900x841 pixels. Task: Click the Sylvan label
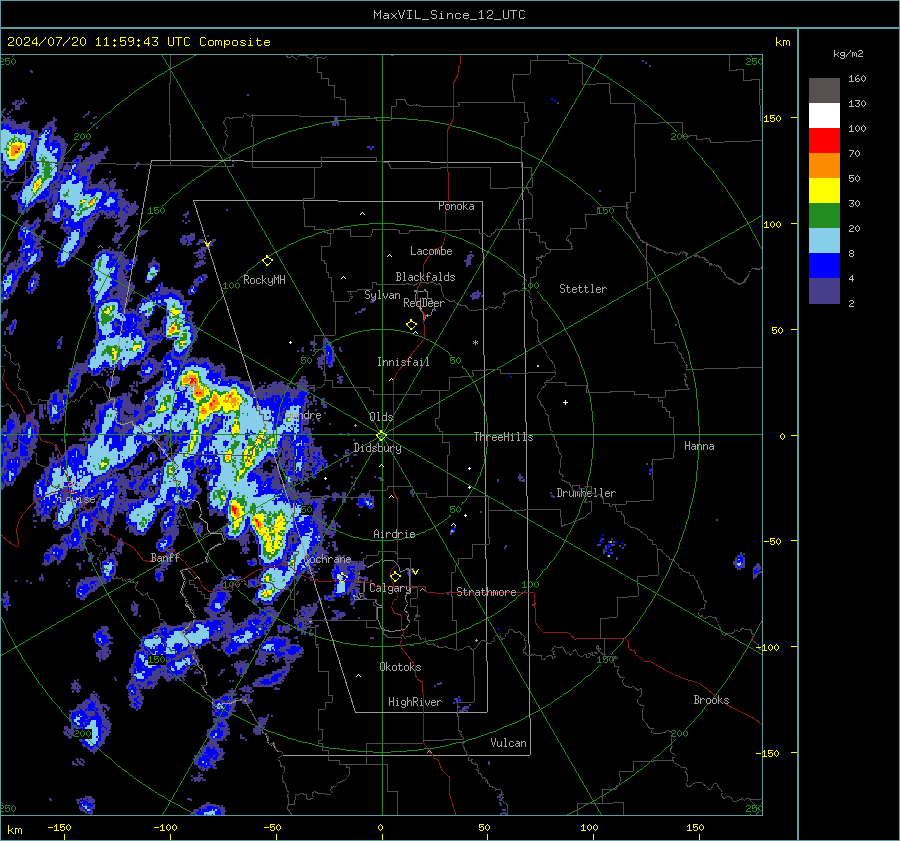[x=382, y=295]
